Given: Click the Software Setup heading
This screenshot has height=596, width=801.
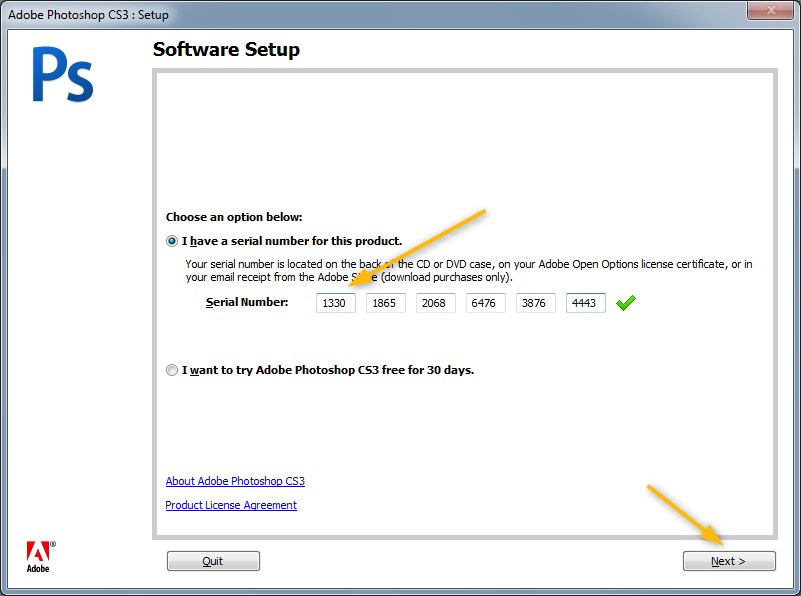Looking at the screenshot, I should [x=225, y=49].
